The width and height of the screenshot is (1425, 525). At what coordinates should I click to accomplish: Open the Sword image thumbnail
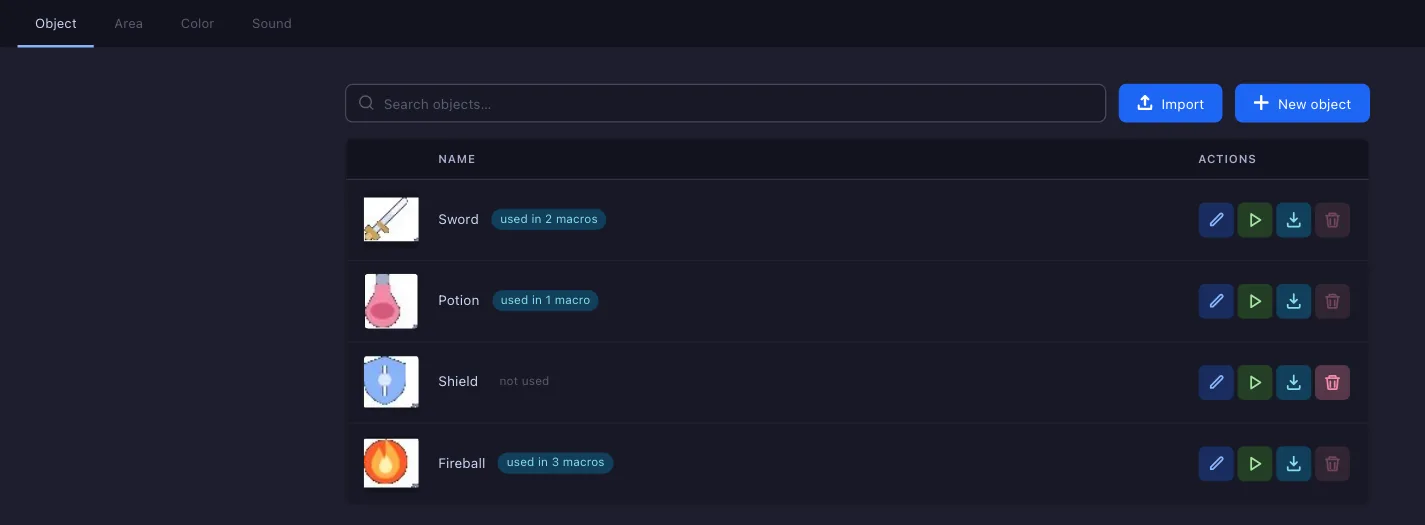click(391, 219)
